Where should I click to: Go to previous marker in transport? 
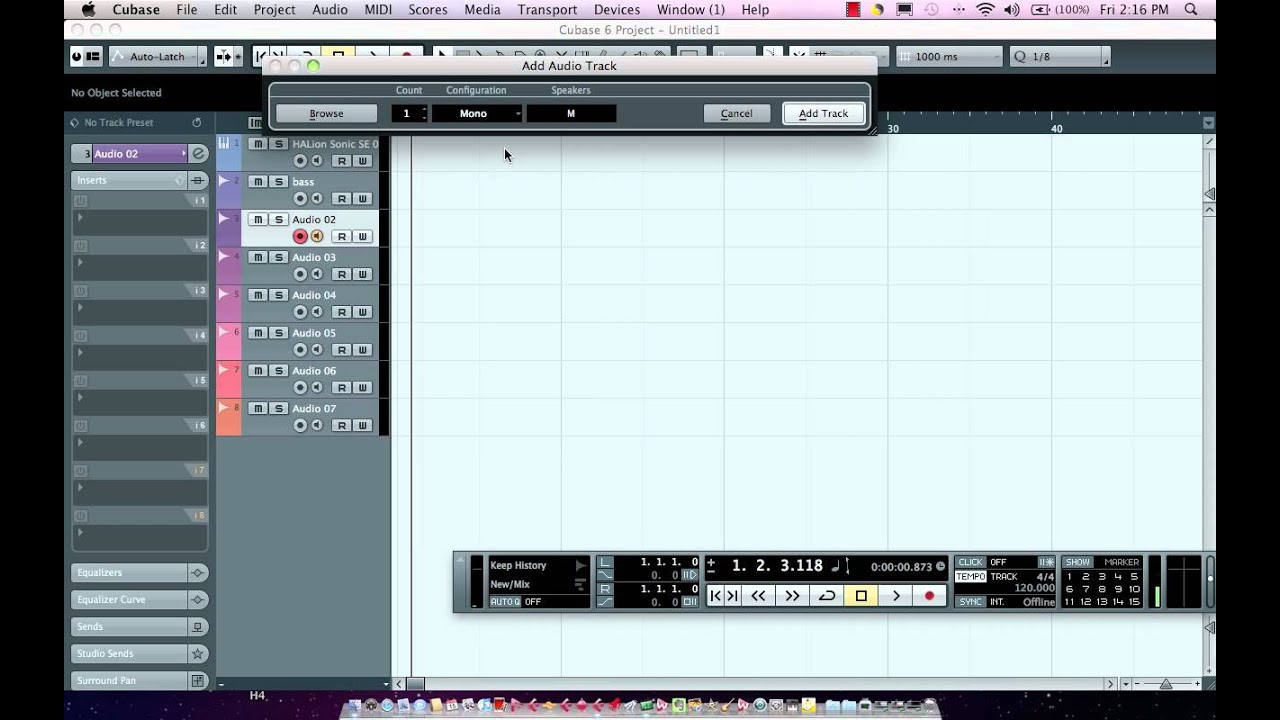(715, 596)
